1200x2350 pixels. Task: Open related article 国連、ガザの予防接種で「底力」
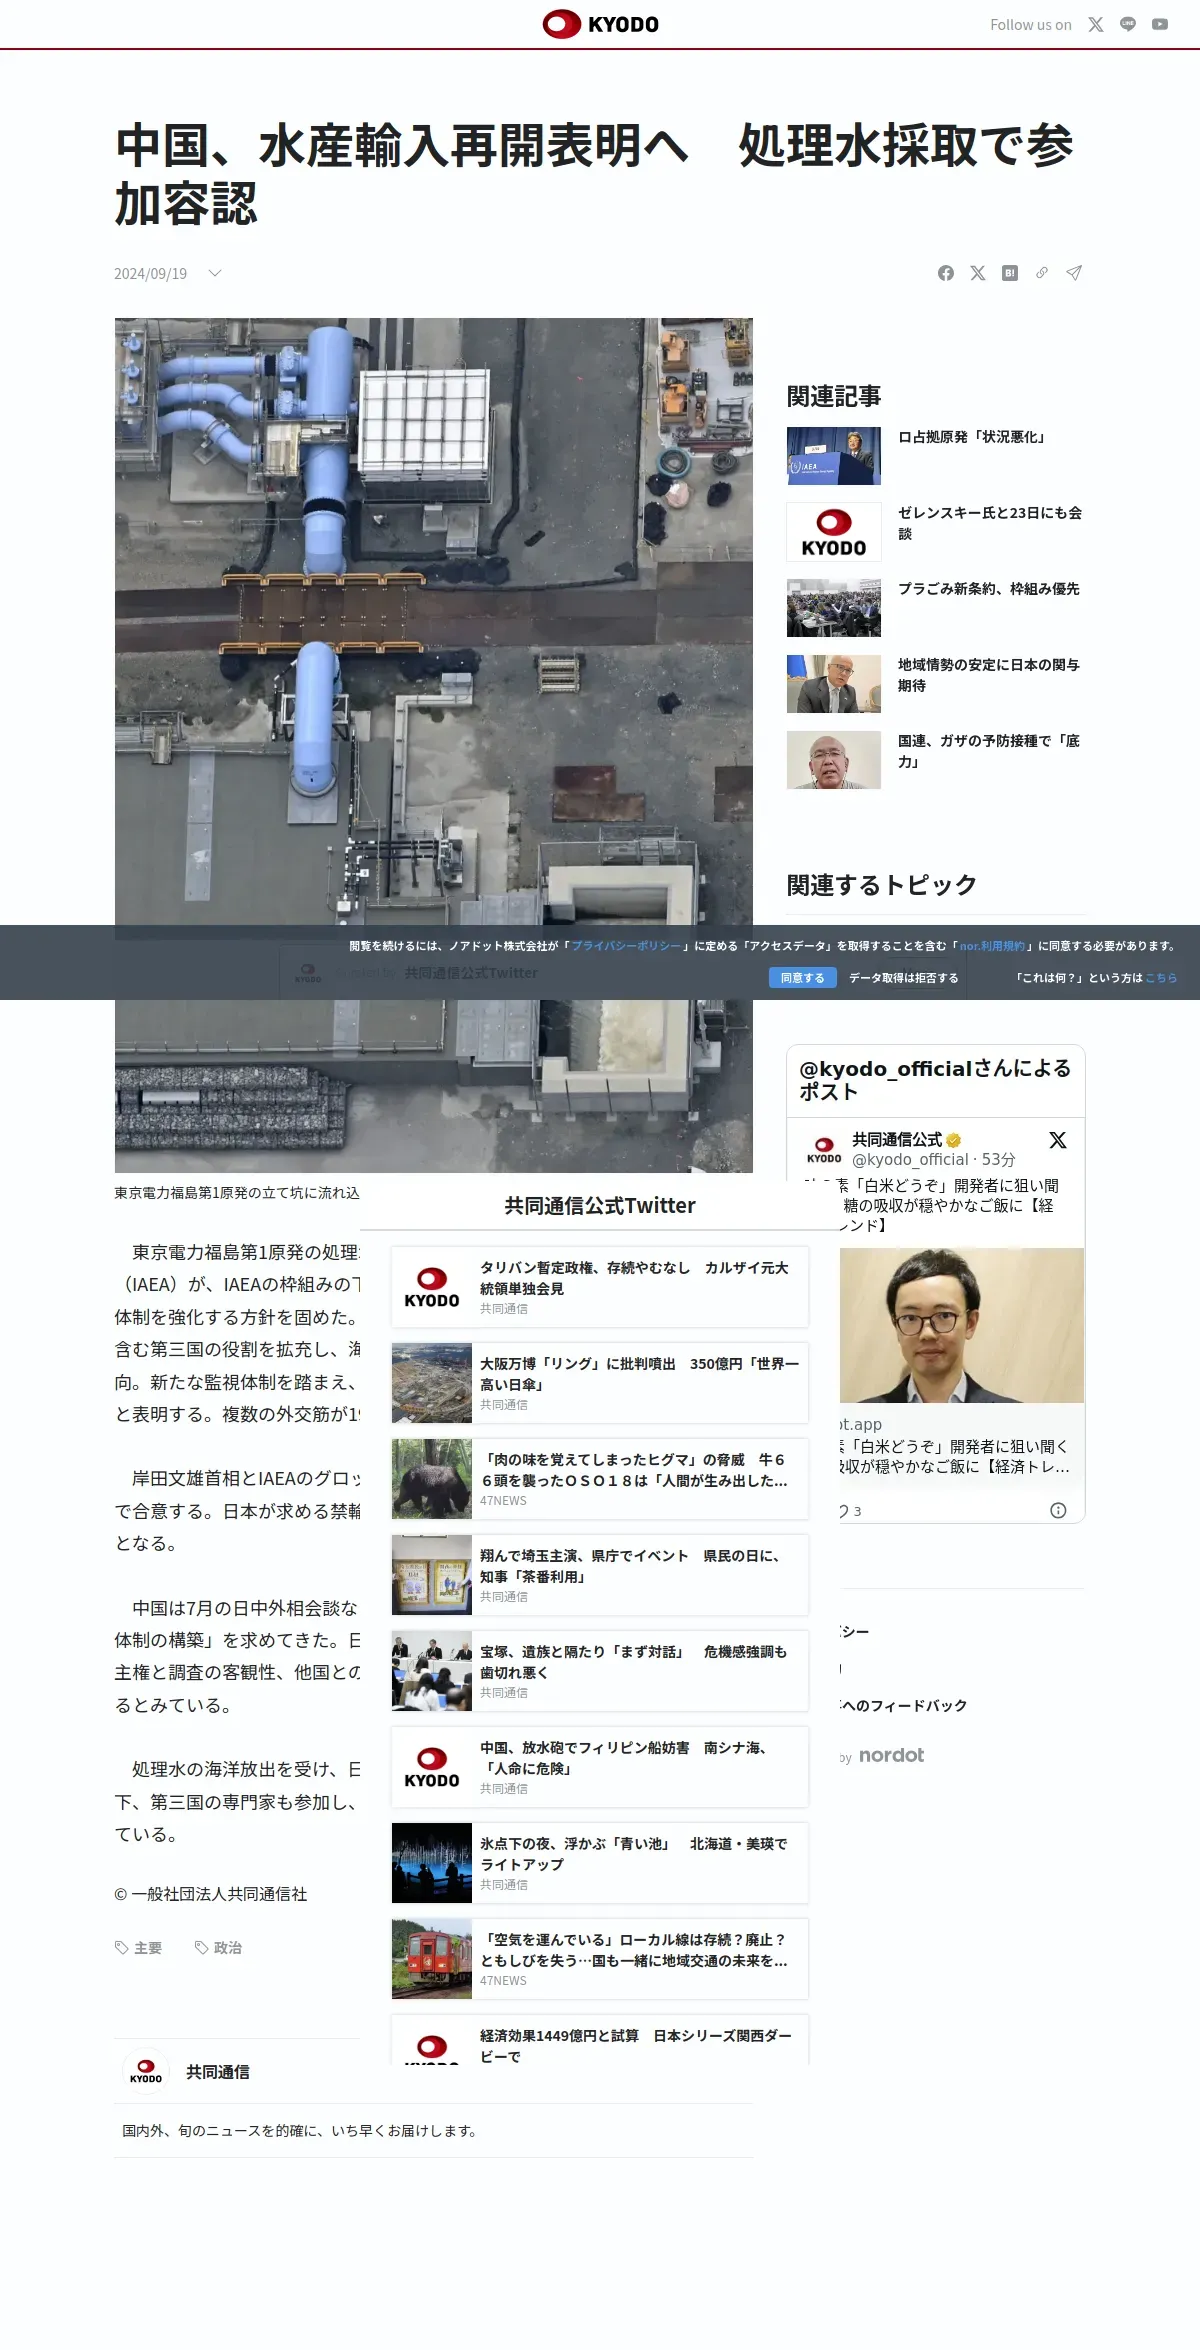988,751
